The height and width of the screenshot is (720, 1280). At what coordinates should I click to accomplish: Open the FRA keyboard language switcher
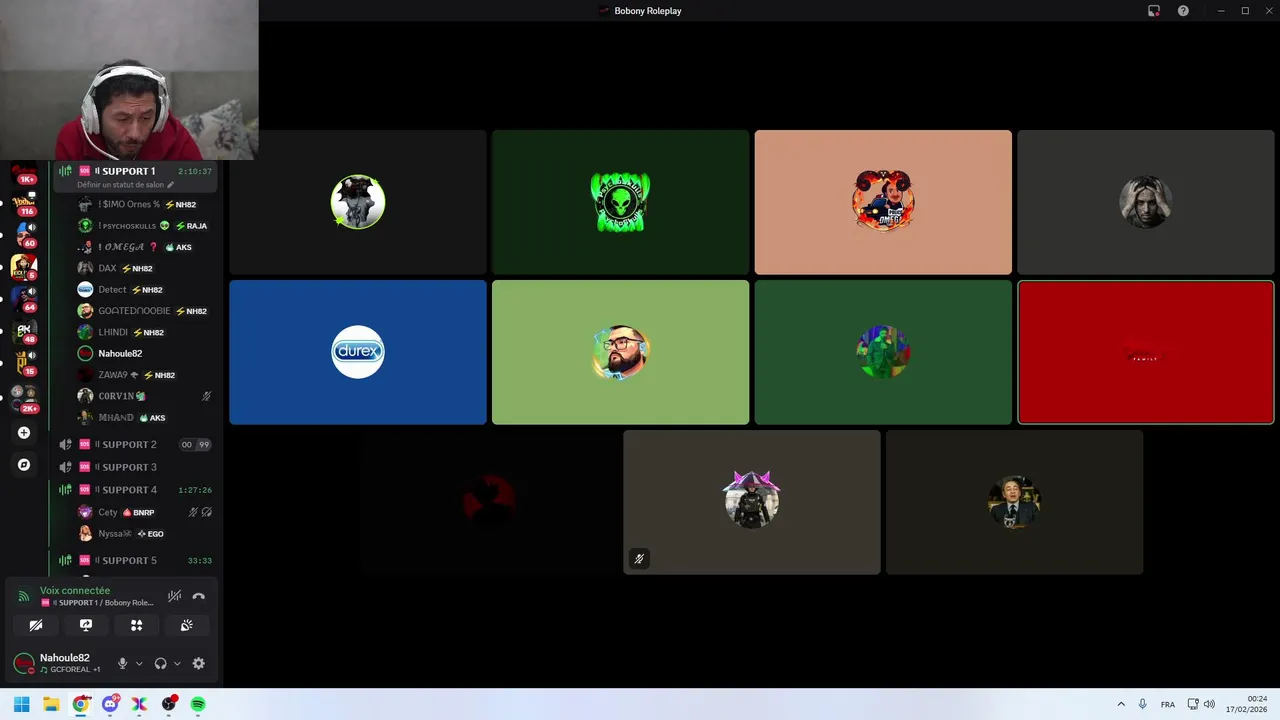click(x=1168, y=704)
